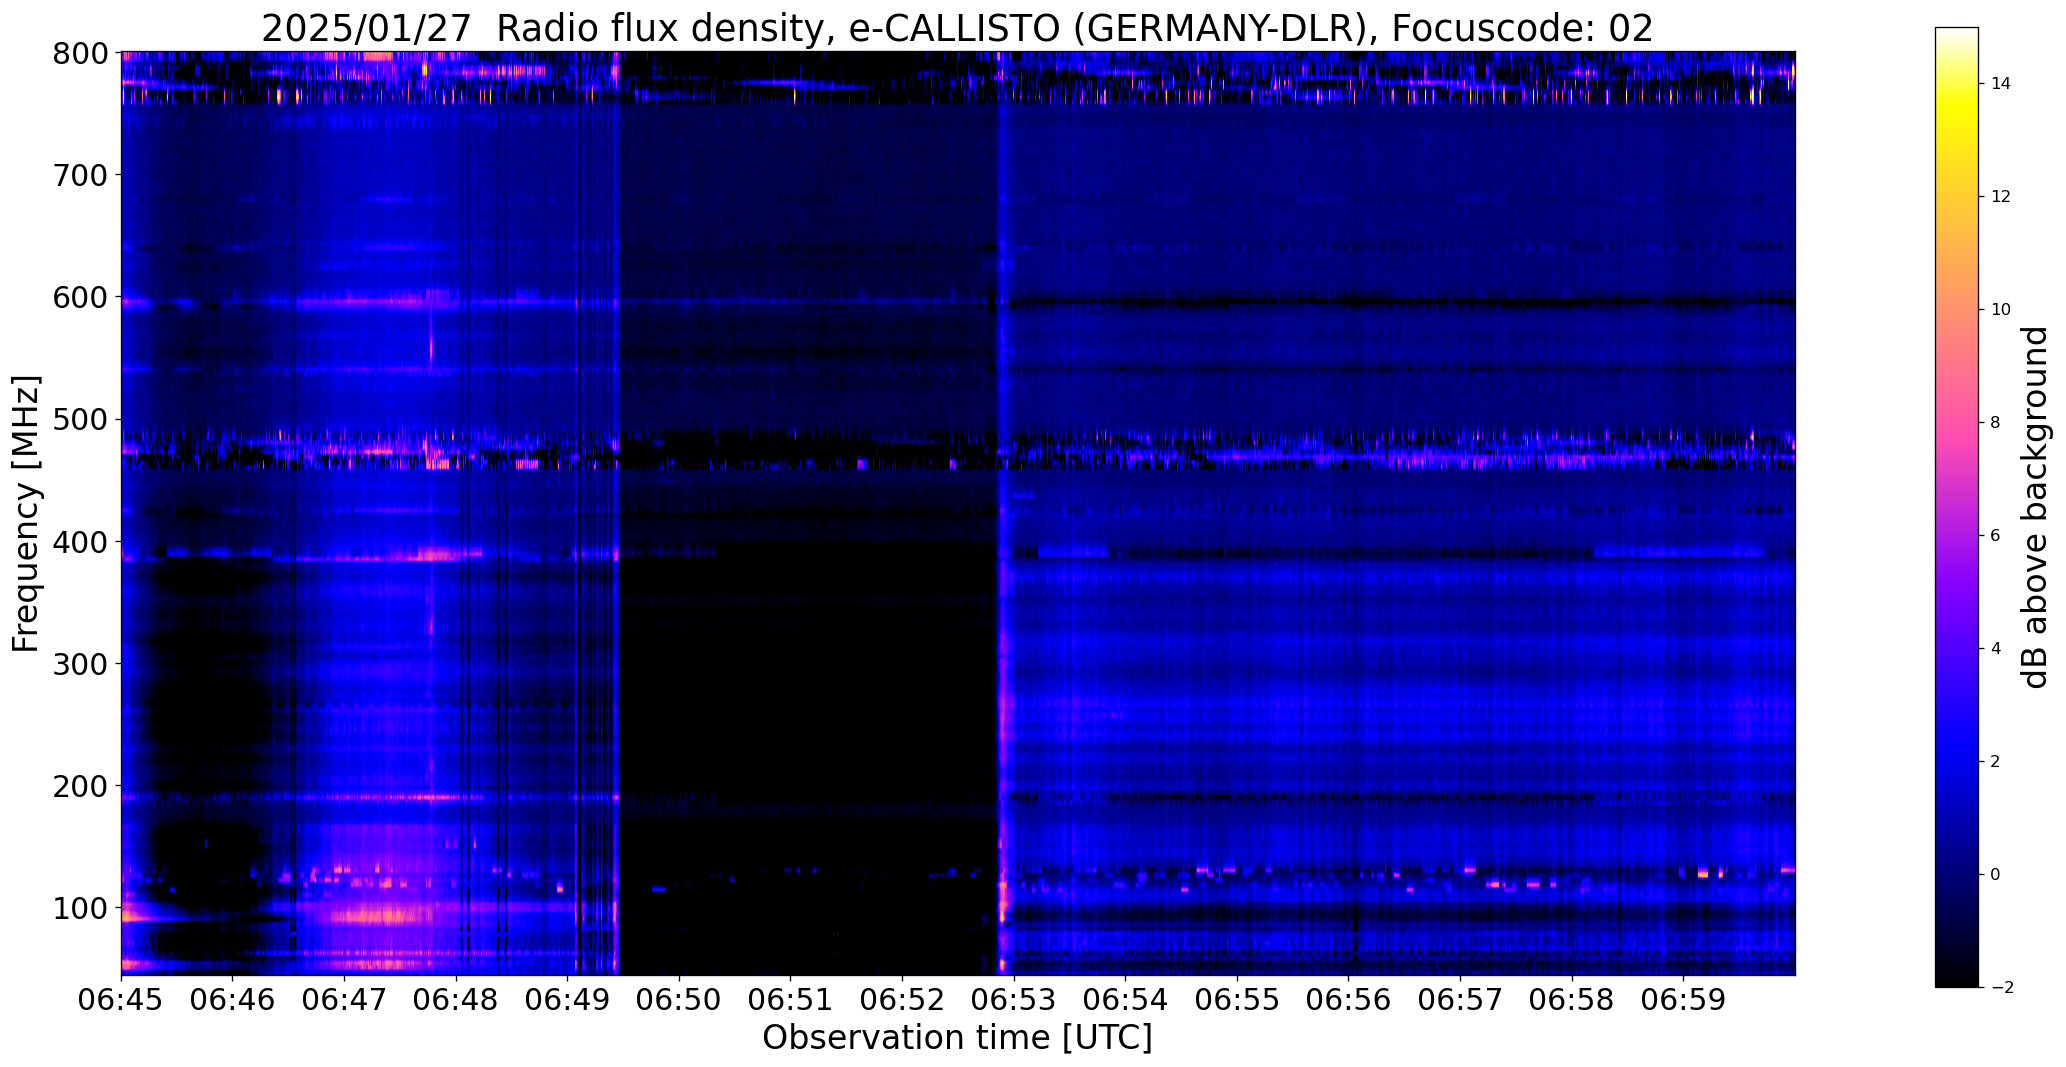Click the 06:51 time tick label
Viewport: 2066px width, 1067px height.
tap(791, 1000)
